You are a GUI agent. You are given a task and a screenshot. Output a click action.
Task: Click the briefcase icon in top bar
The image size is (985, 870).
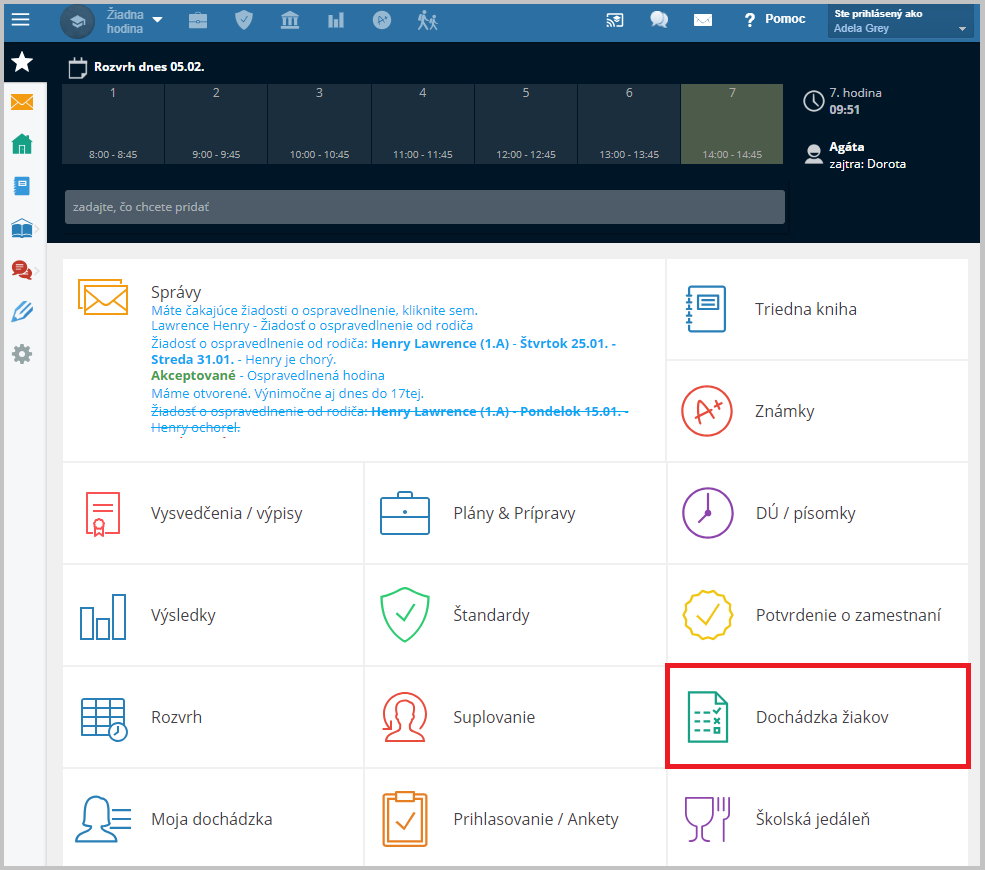[198, 21]
